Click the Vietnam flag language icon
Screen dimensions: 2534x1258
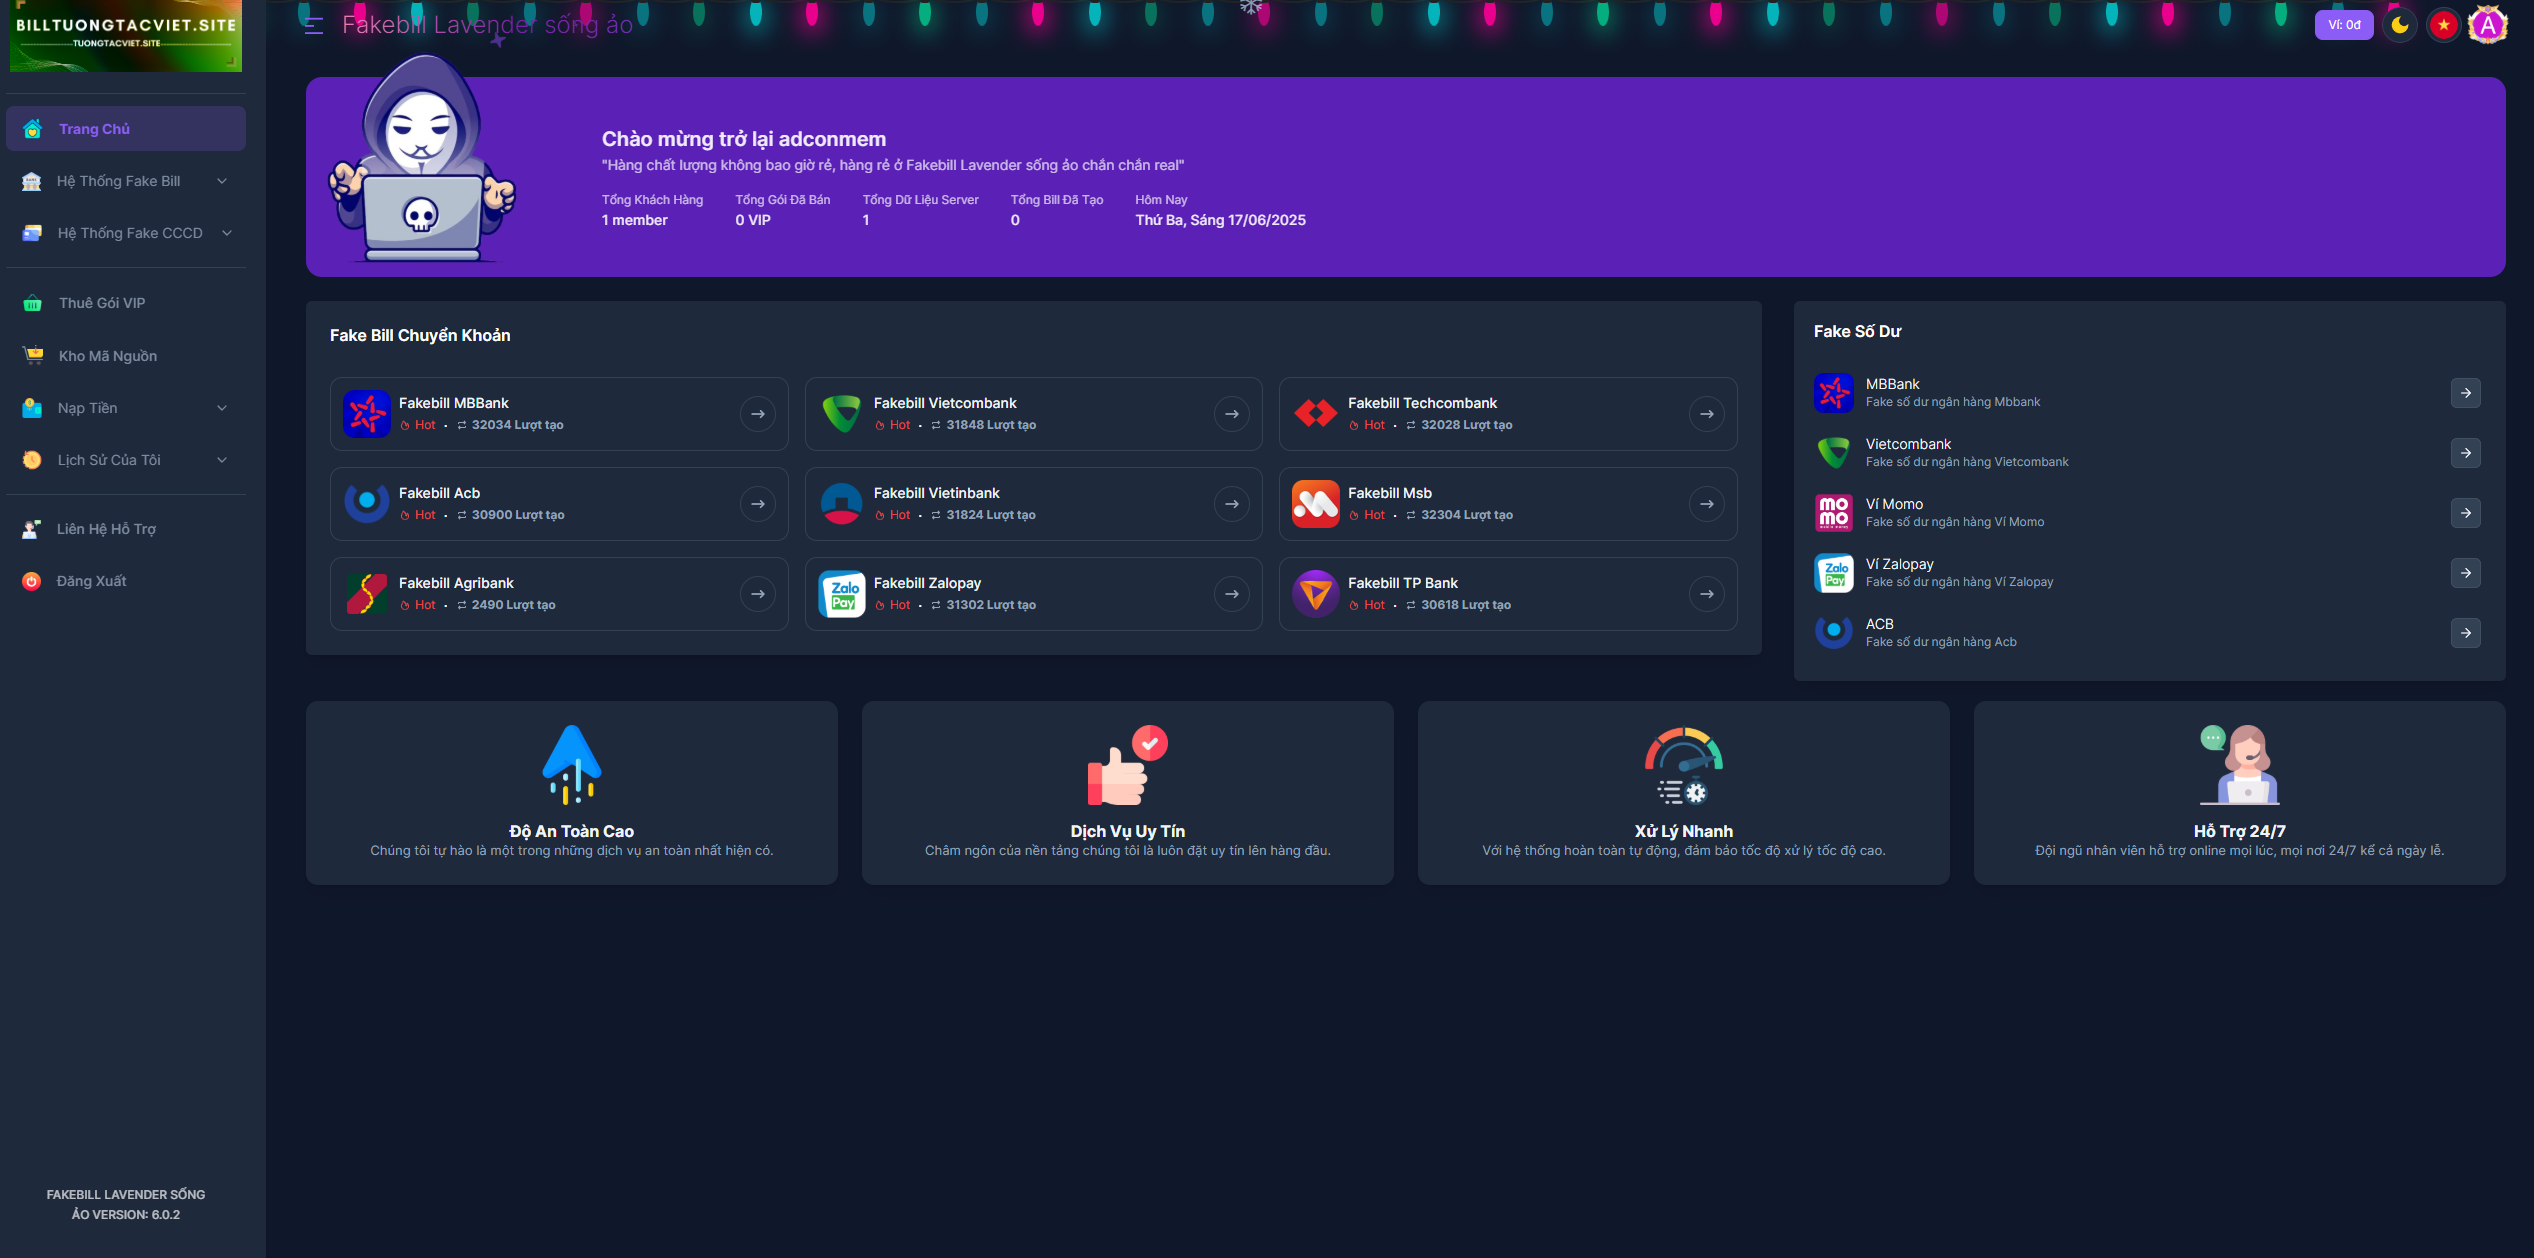pos(2444,24)
